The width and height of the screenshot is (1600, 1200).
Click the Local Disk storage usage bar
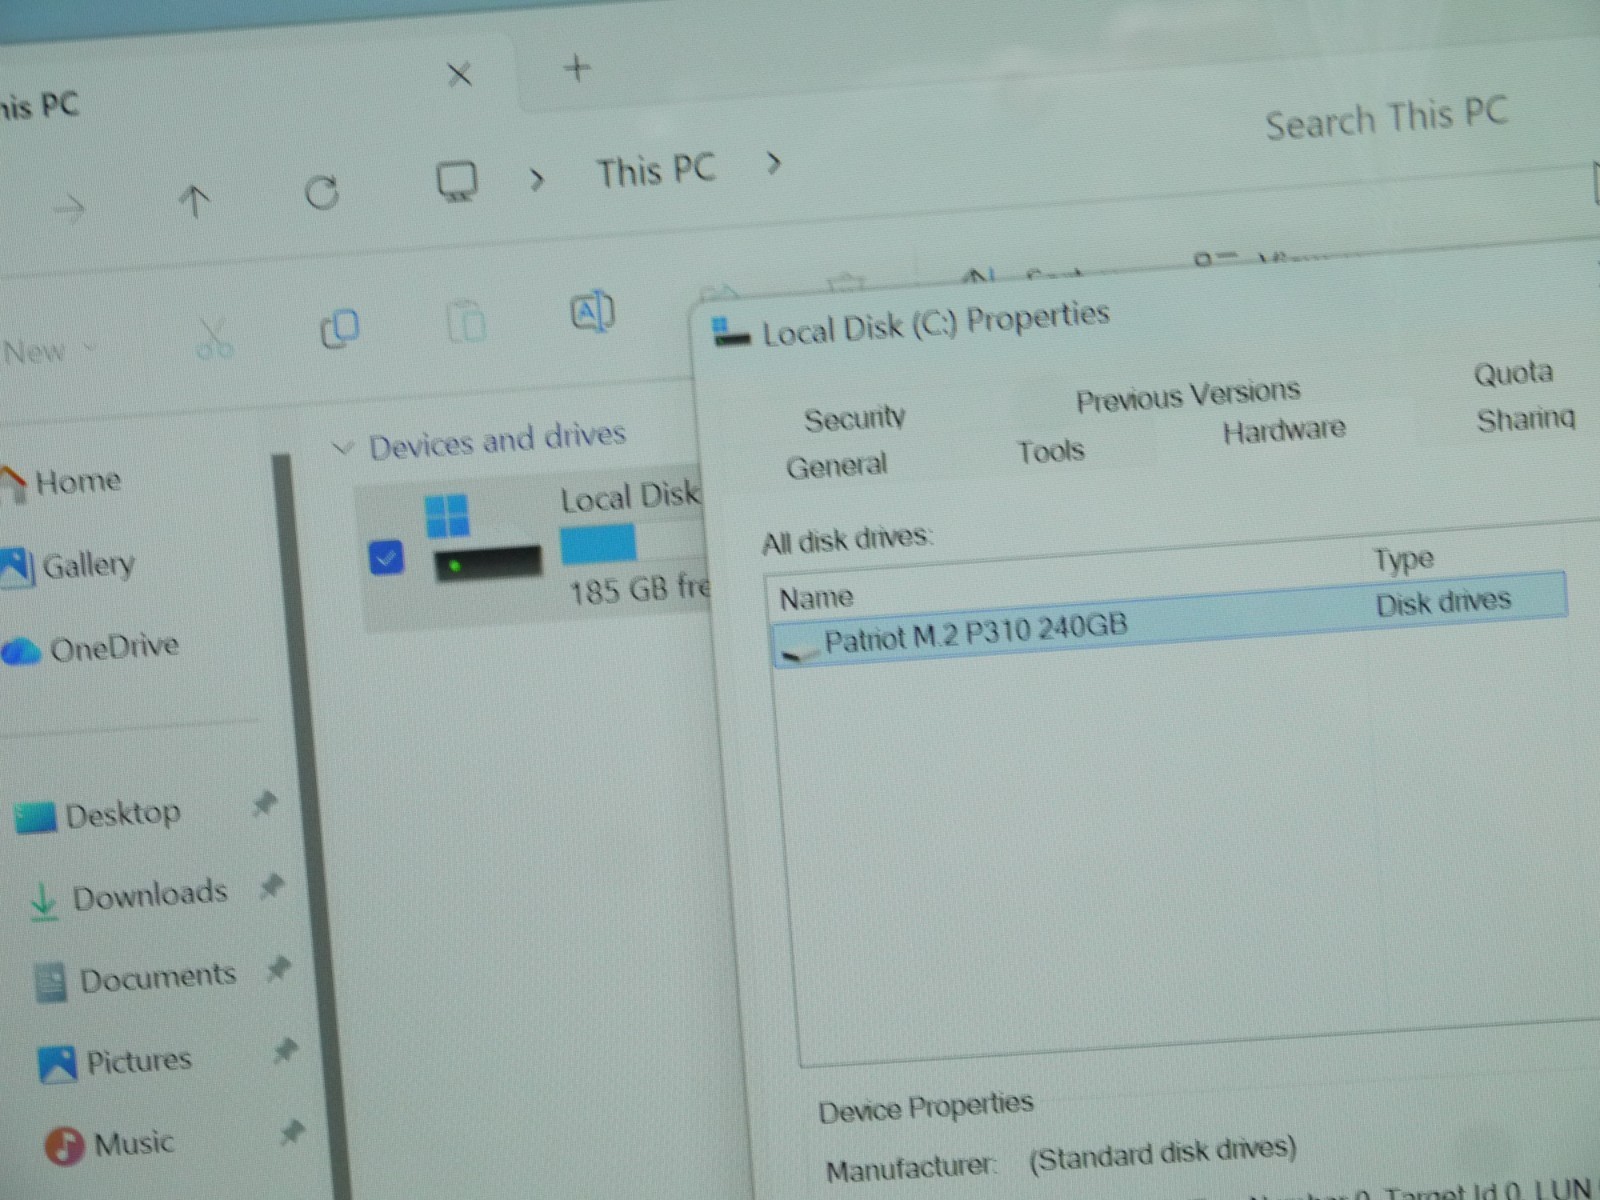pos(634,543)
